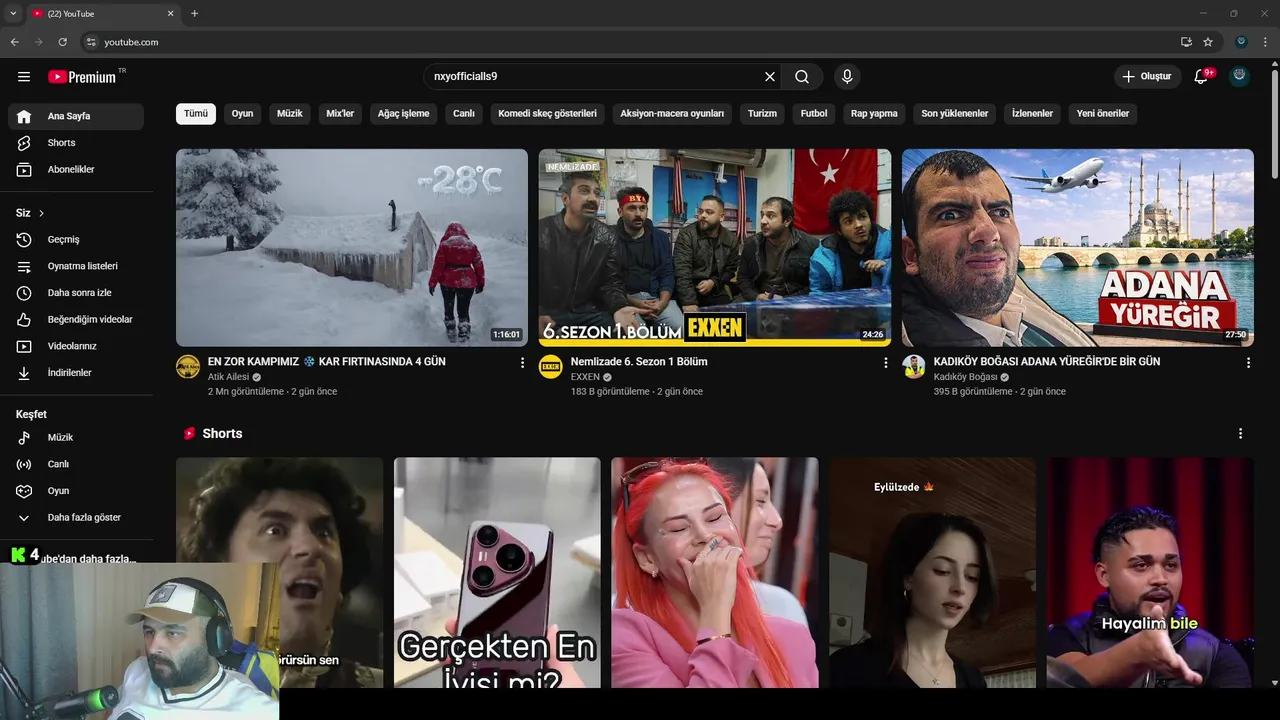Open more options for Nemlizade video
Viewport: 1280px width, 720px height.
[885, 363]
